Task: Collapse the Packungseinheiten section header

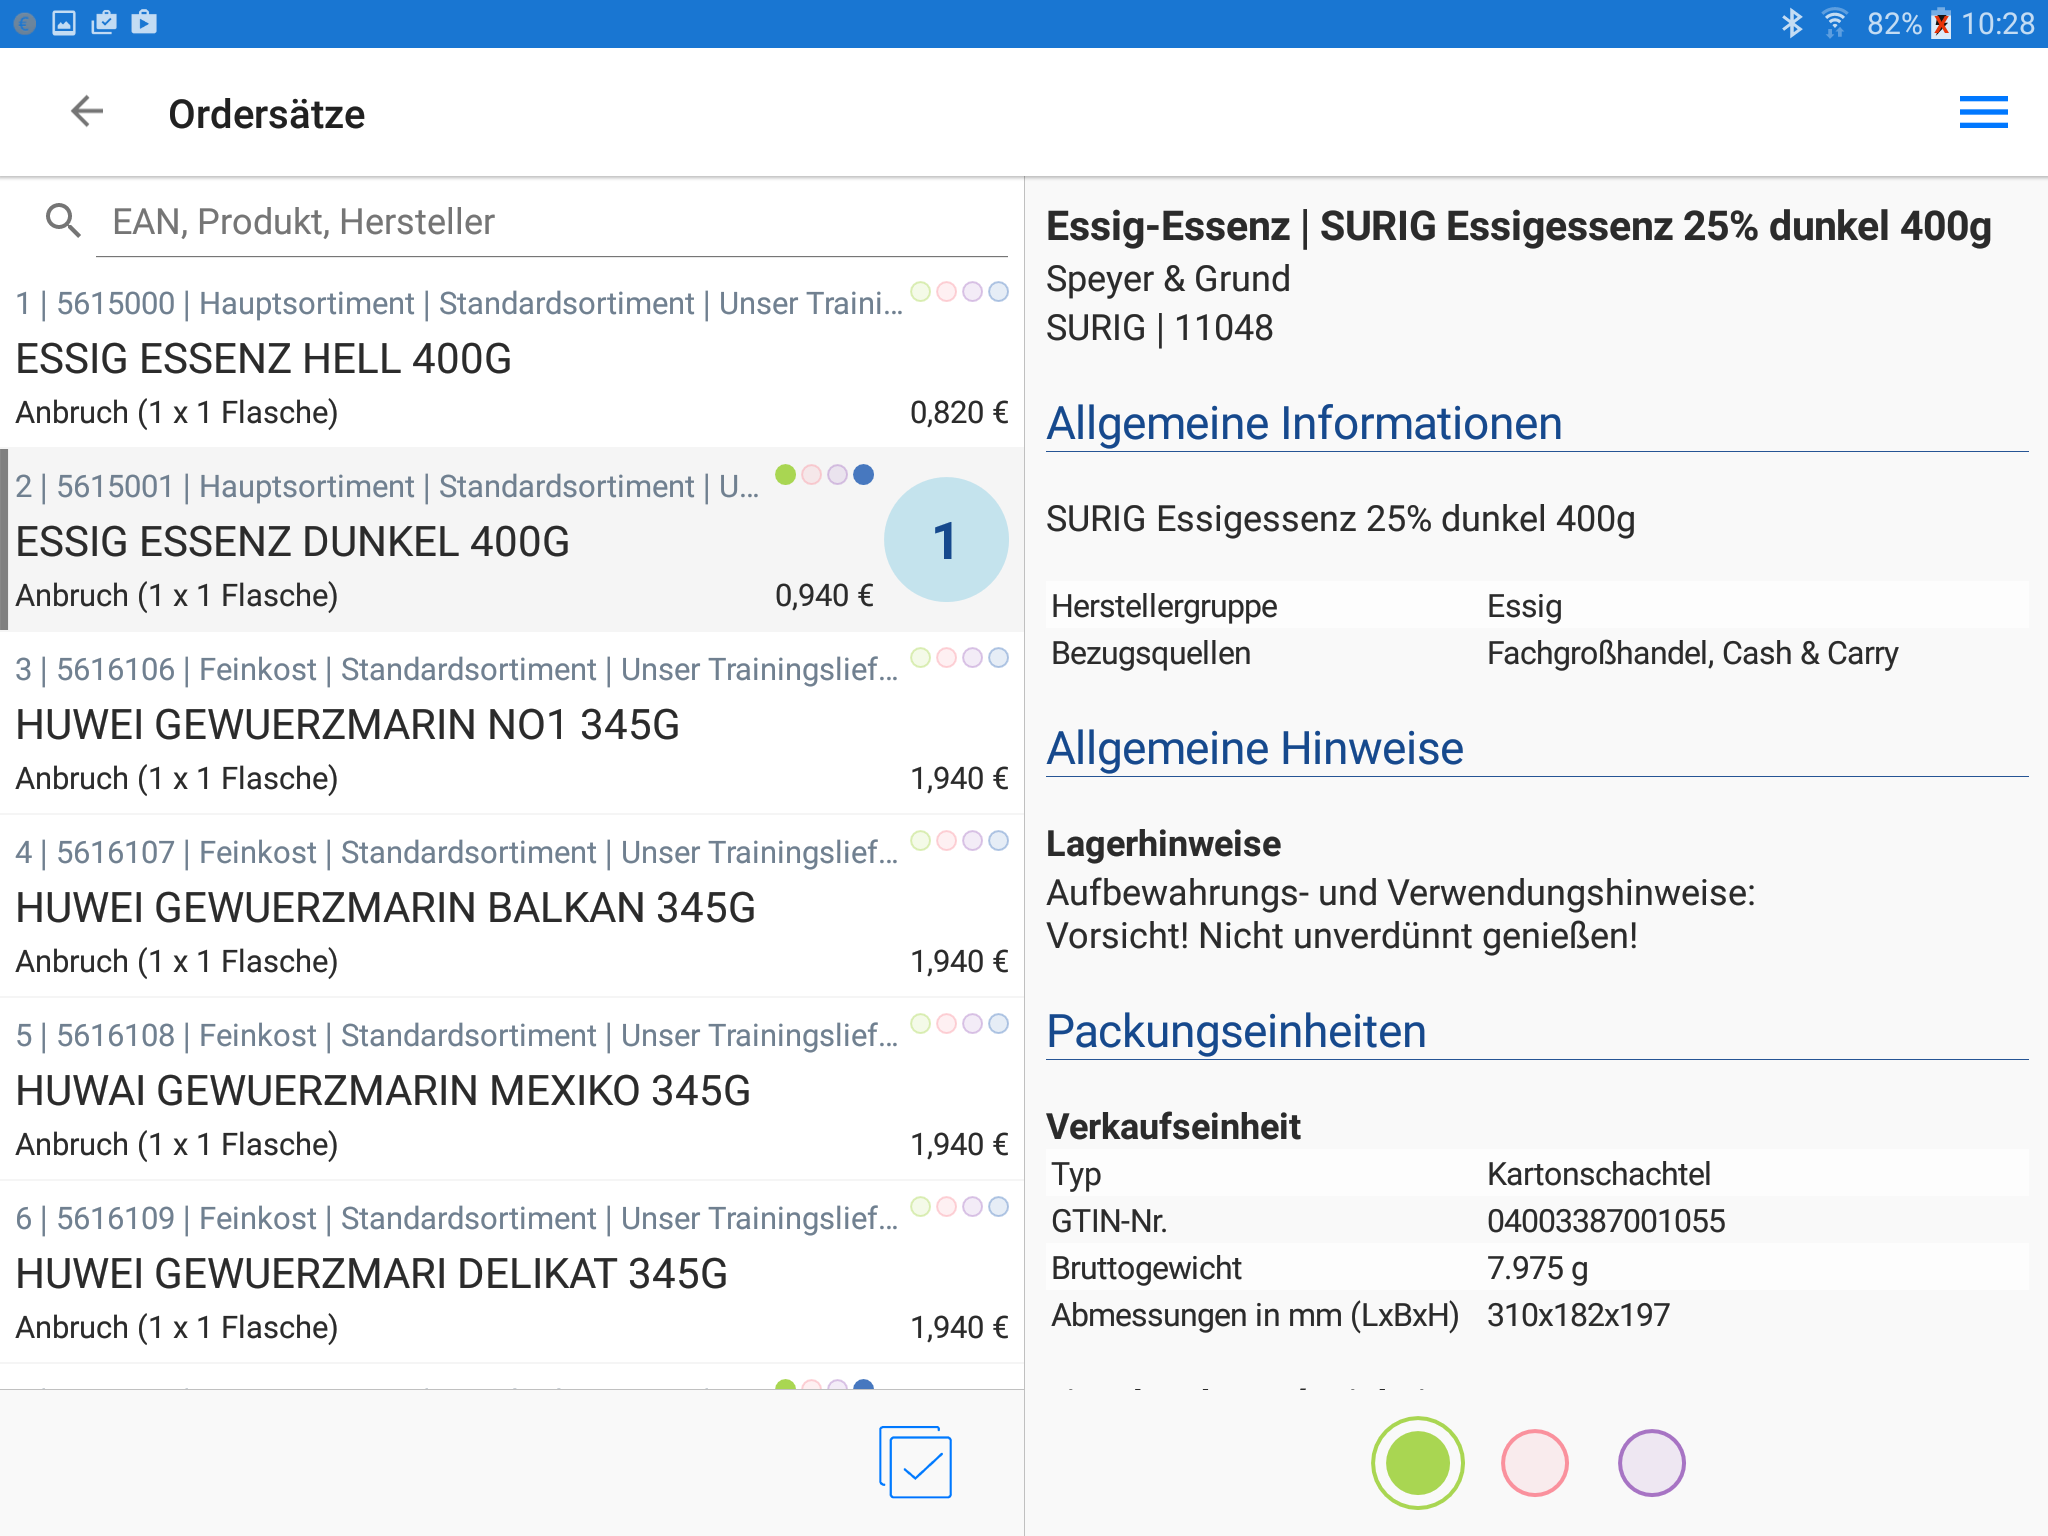Action: point(1236,1031)
